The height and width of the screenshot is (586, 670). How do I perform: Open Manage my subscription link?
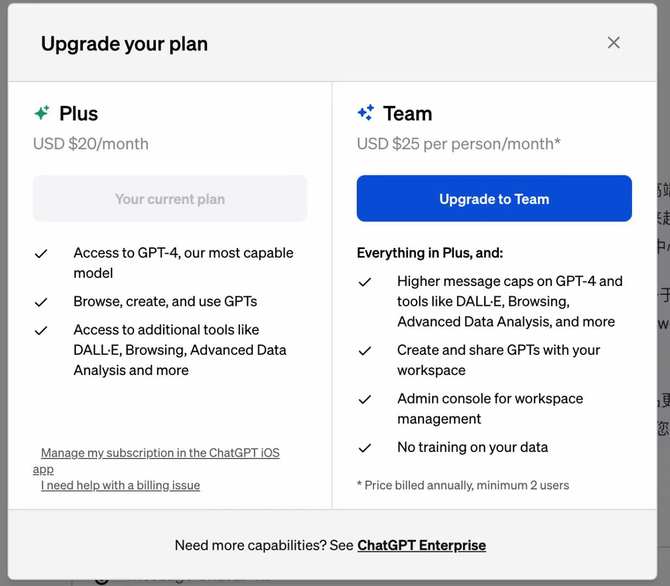pyautogui.click(x=160, y=453)
